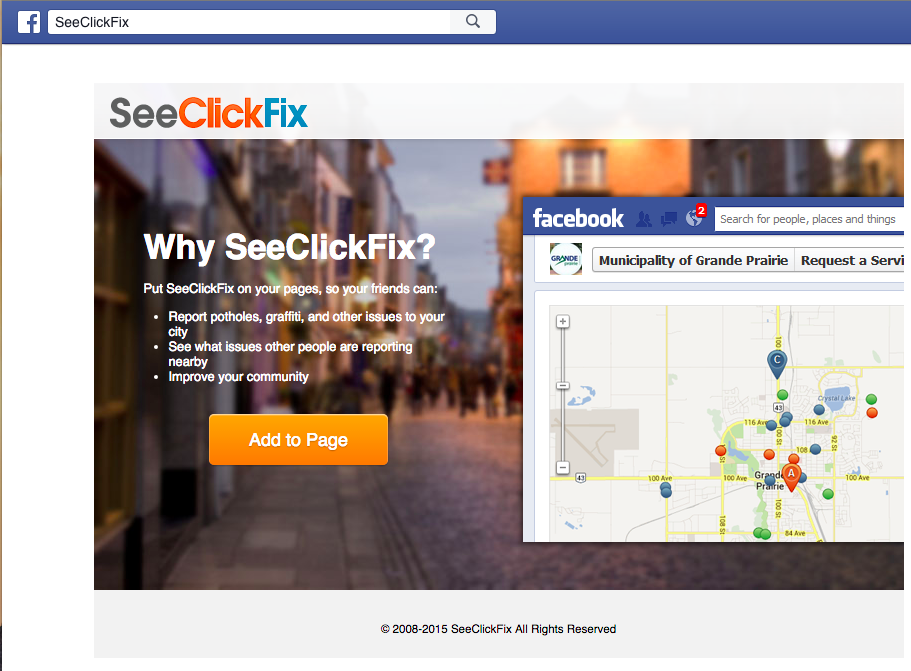Select the orange A map marker
The height and width of the screenshot is (671, 911).
pos(791,477)
